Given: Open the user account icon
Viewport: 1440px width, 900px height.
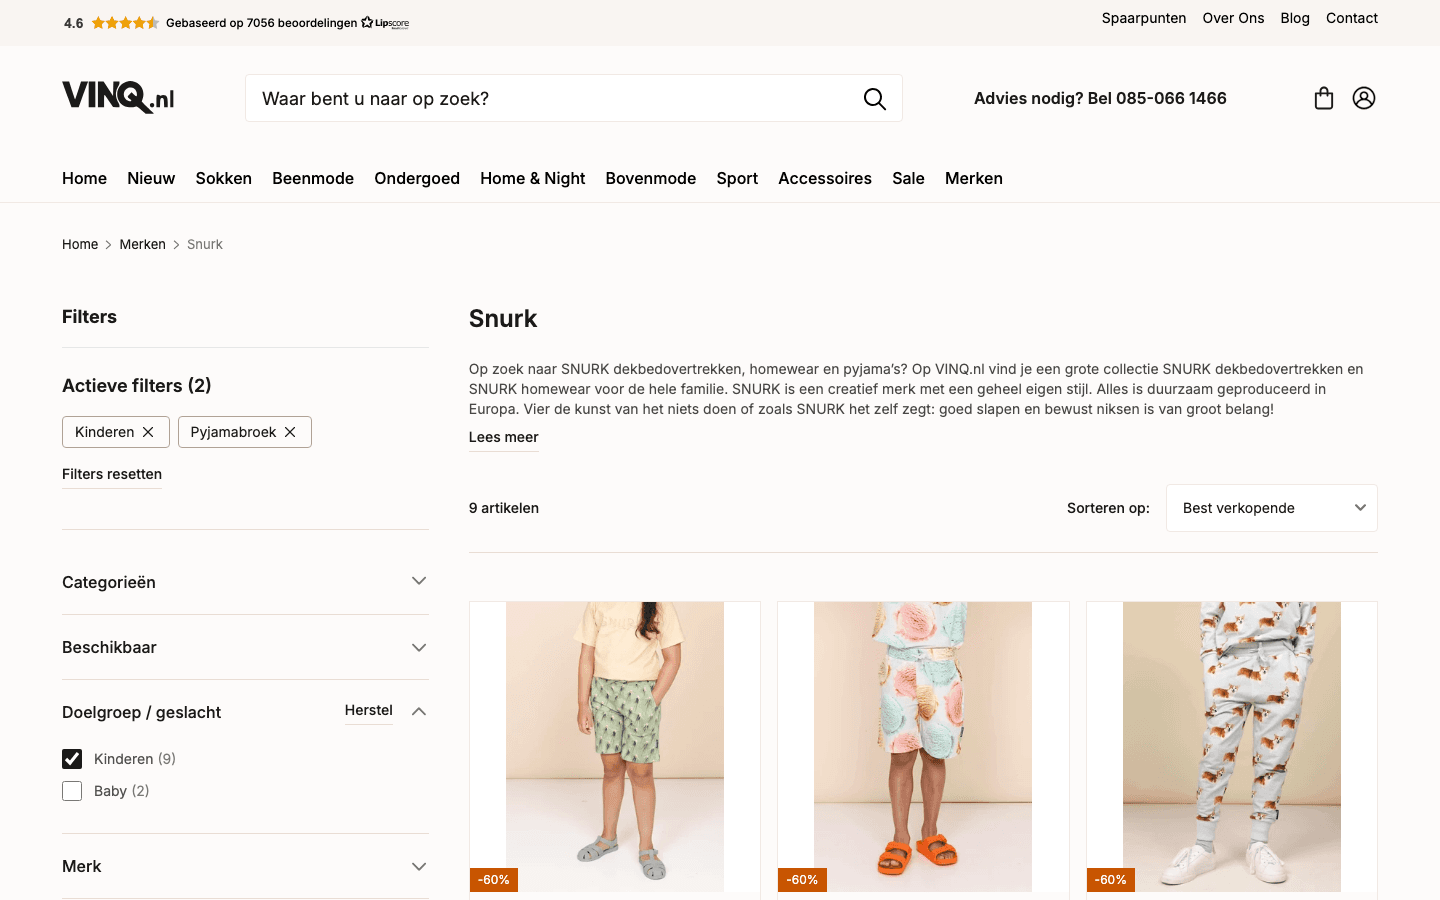Looking at the screenshot, I should tap(1364, 98).
